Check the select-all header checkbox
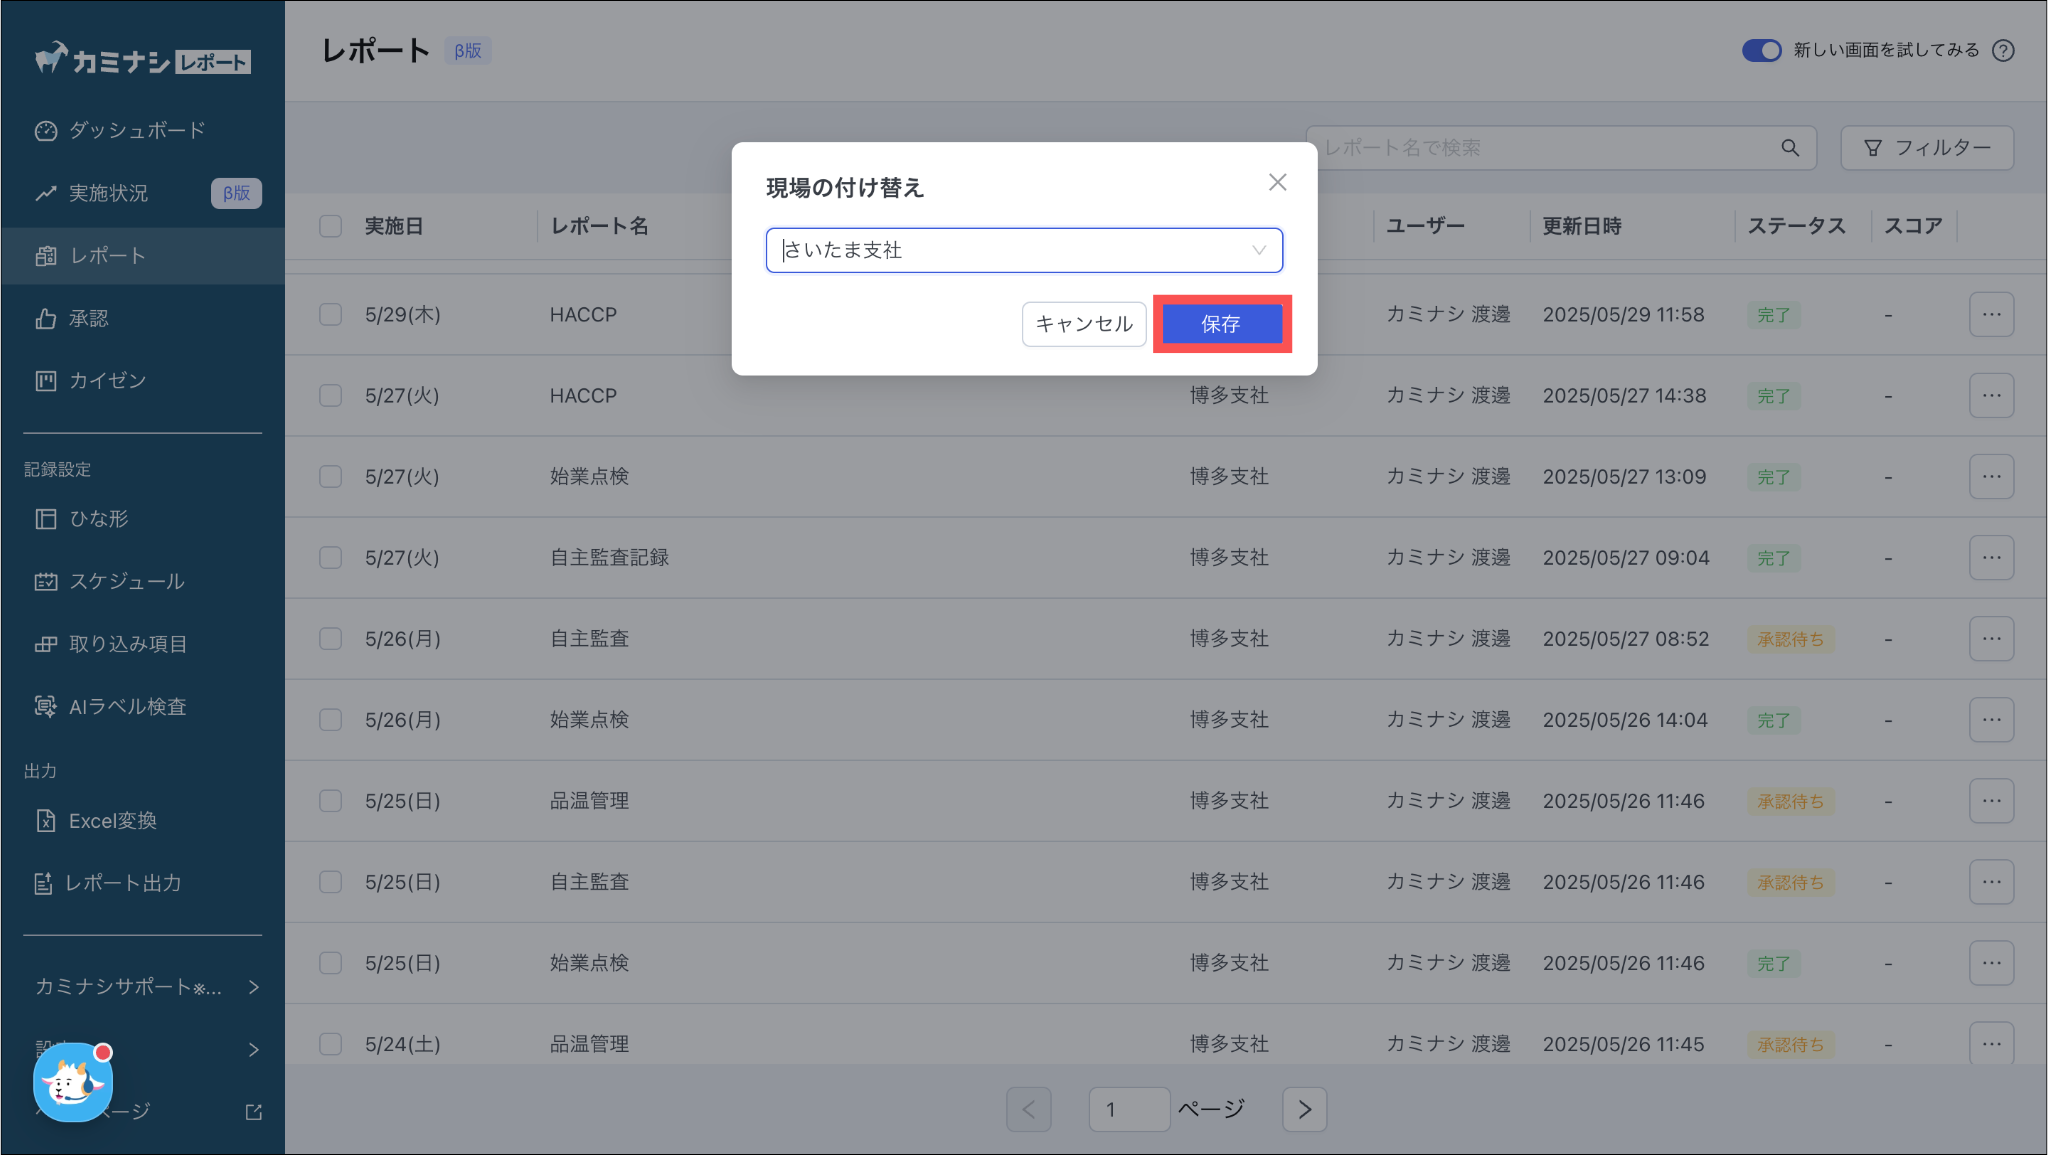The height and width of the screenshot is (1155, 2048). point(331,226)
